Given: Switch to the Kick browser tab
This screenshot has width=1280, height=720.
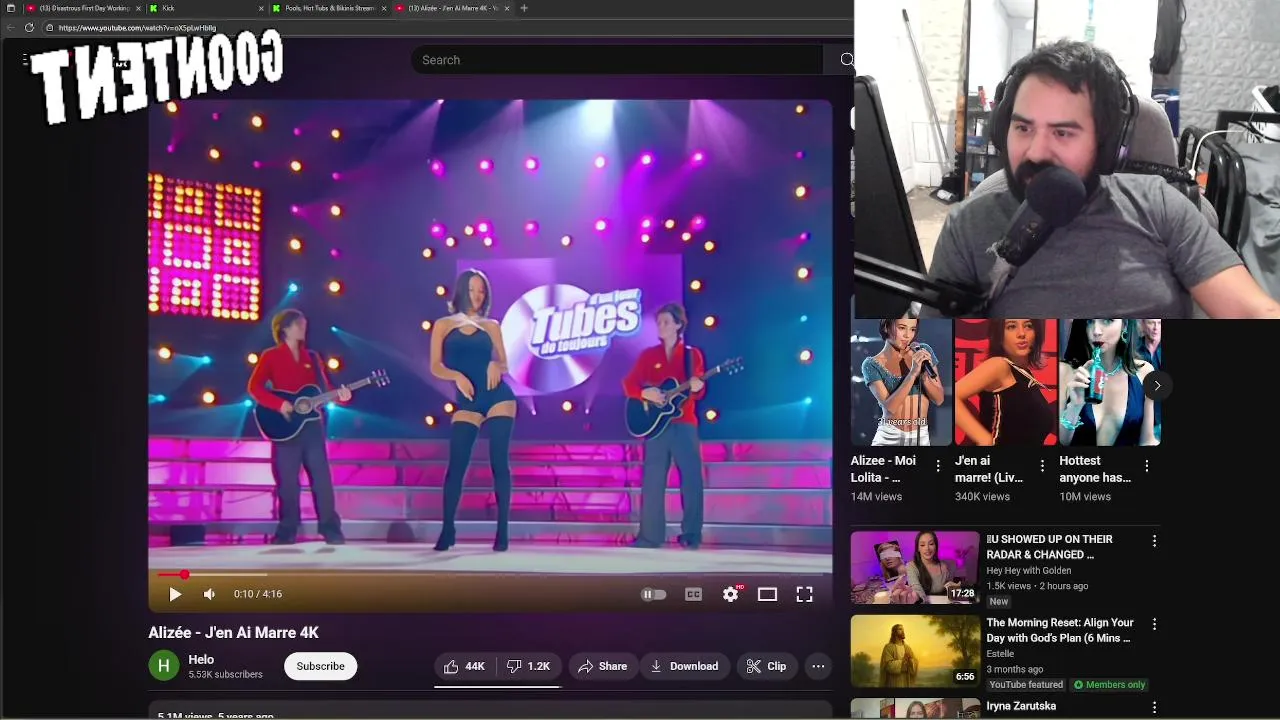Looking at the screenshot, I should tap(205, 8).
